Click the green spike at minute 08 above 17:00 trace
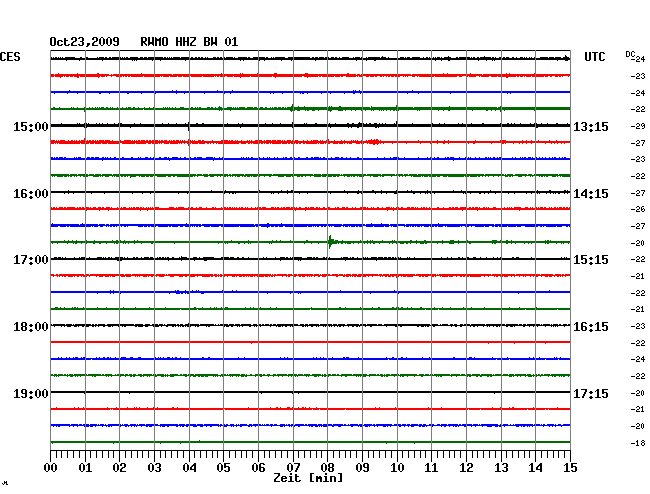 (x=330, y=242)
